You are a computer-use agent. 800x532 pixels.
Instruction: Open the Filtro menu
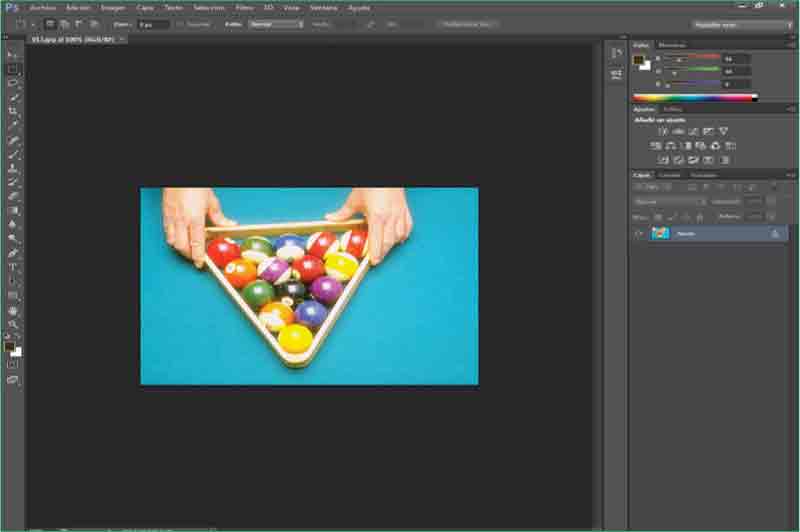point(244,7)
